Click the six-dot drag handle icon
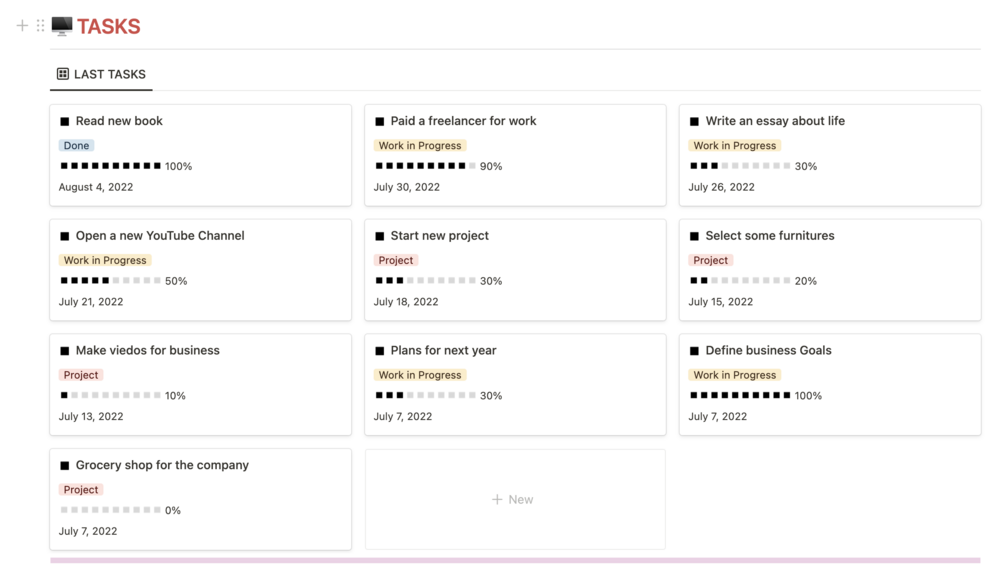The width and height of the screenshot is (1005, 577). [x=40, y=26]
